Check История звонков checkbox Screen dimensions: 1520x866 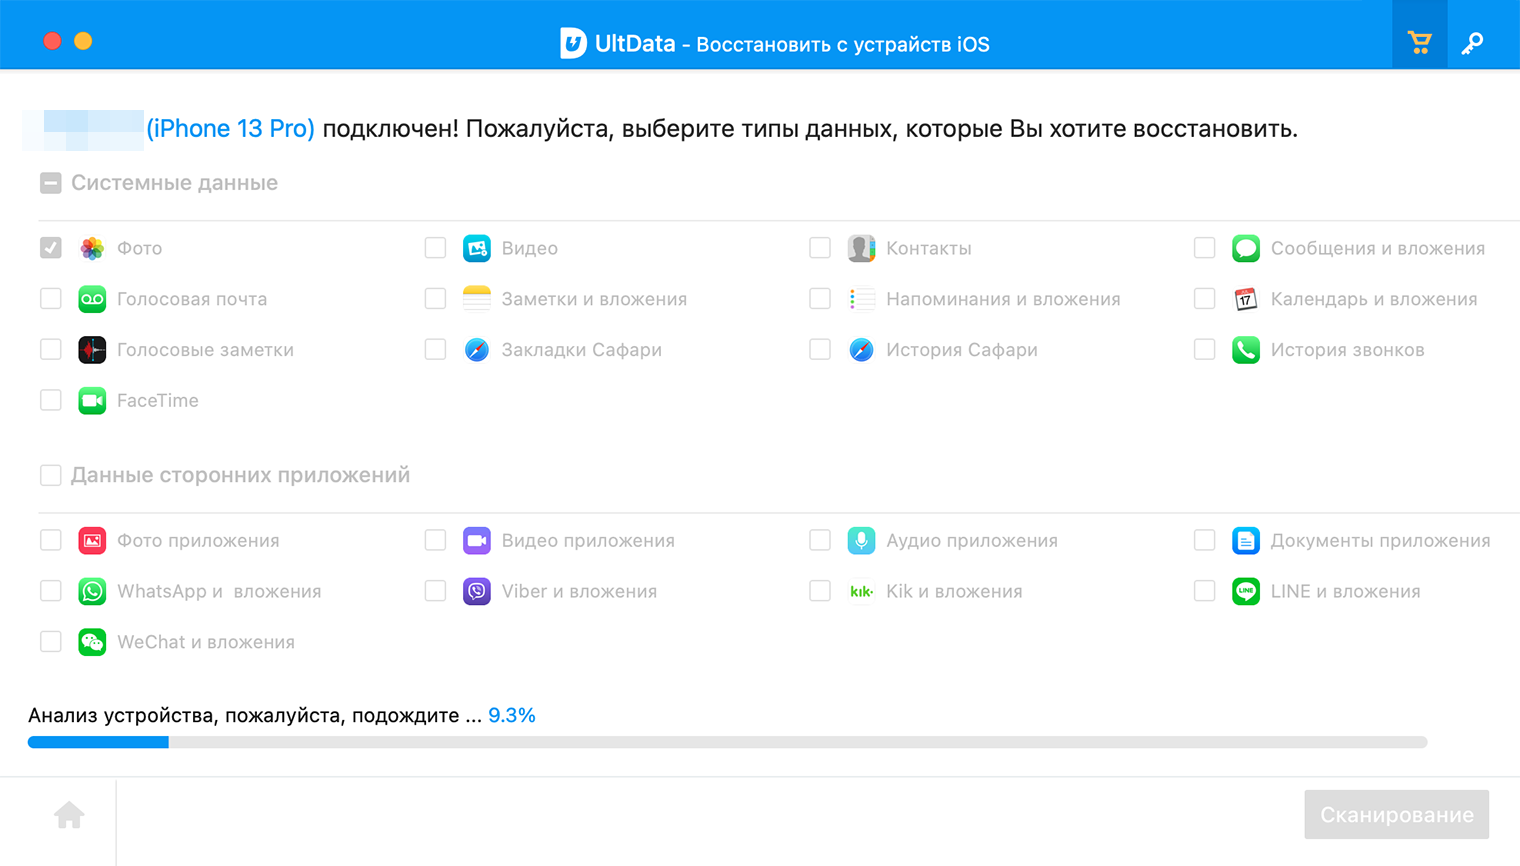point(1205,350)
